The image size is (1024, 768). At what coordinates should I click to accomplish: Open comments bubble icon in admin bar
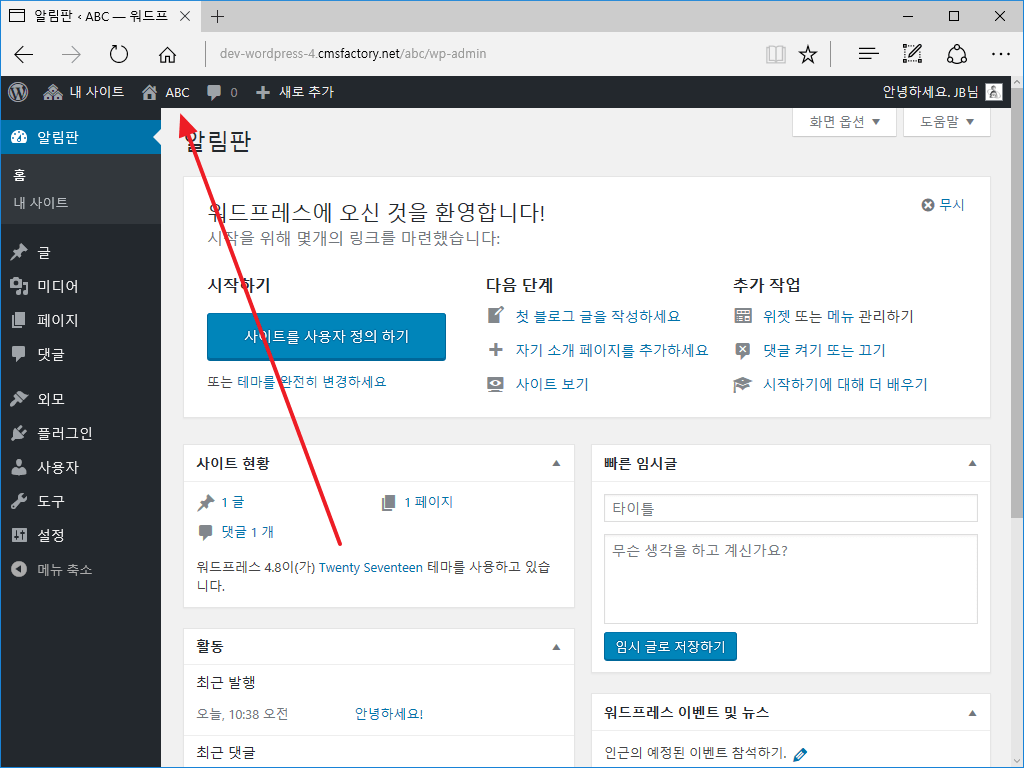click(x=214, y=93)
